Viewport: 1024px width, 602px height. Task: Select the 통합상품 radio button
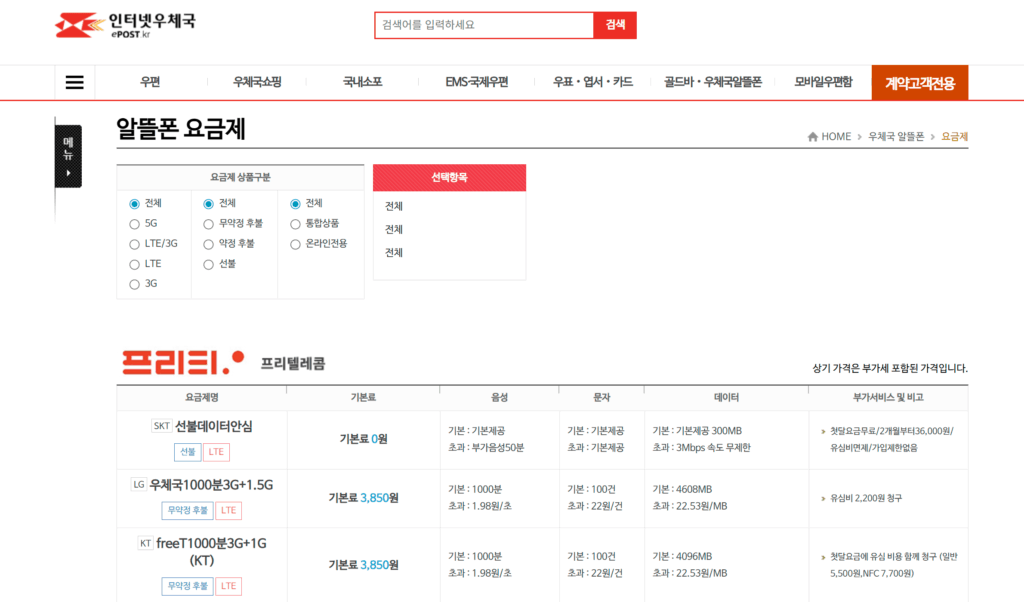click(x=295, y=224)
